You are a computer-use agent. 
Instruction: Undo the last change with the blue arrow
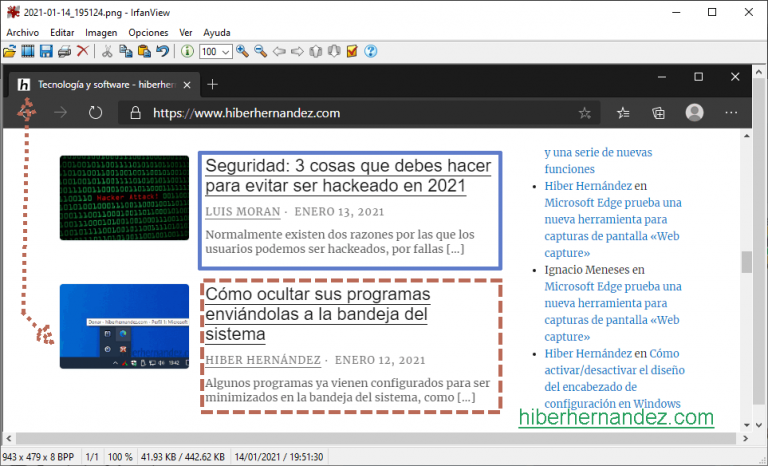162,51
